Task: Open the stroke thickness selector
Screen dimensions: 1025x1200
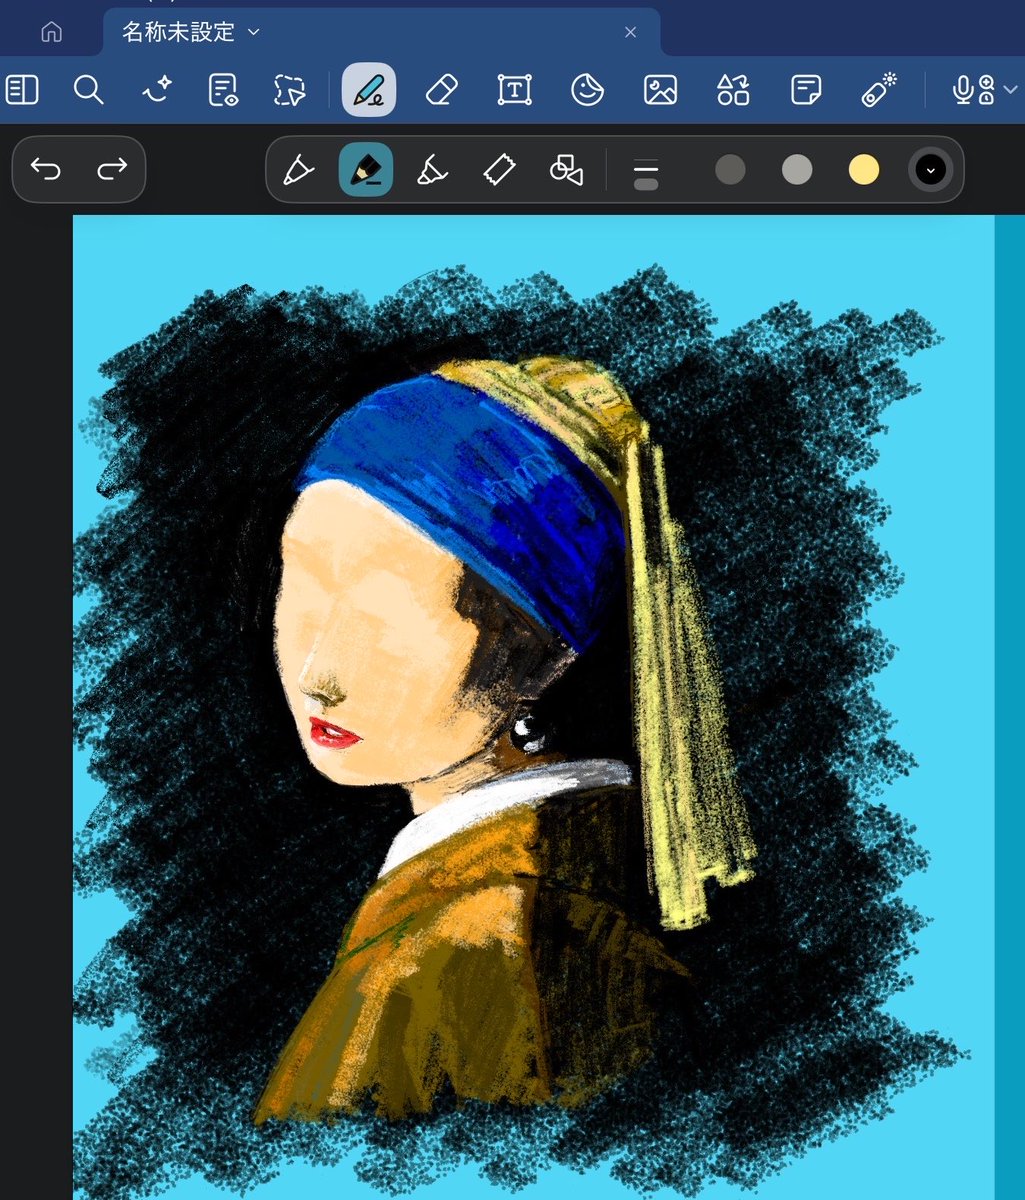Action: pos(646,172)
